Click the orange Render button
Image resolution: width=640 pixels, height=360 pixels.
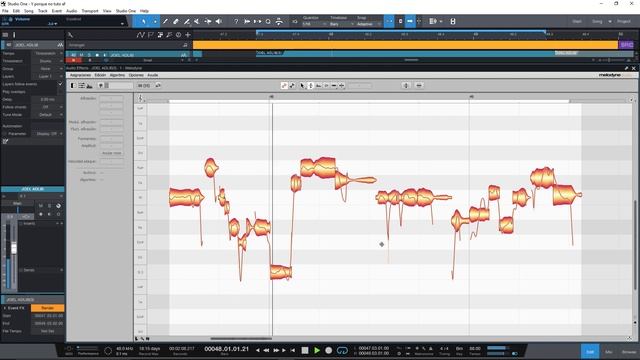[47, 308]
